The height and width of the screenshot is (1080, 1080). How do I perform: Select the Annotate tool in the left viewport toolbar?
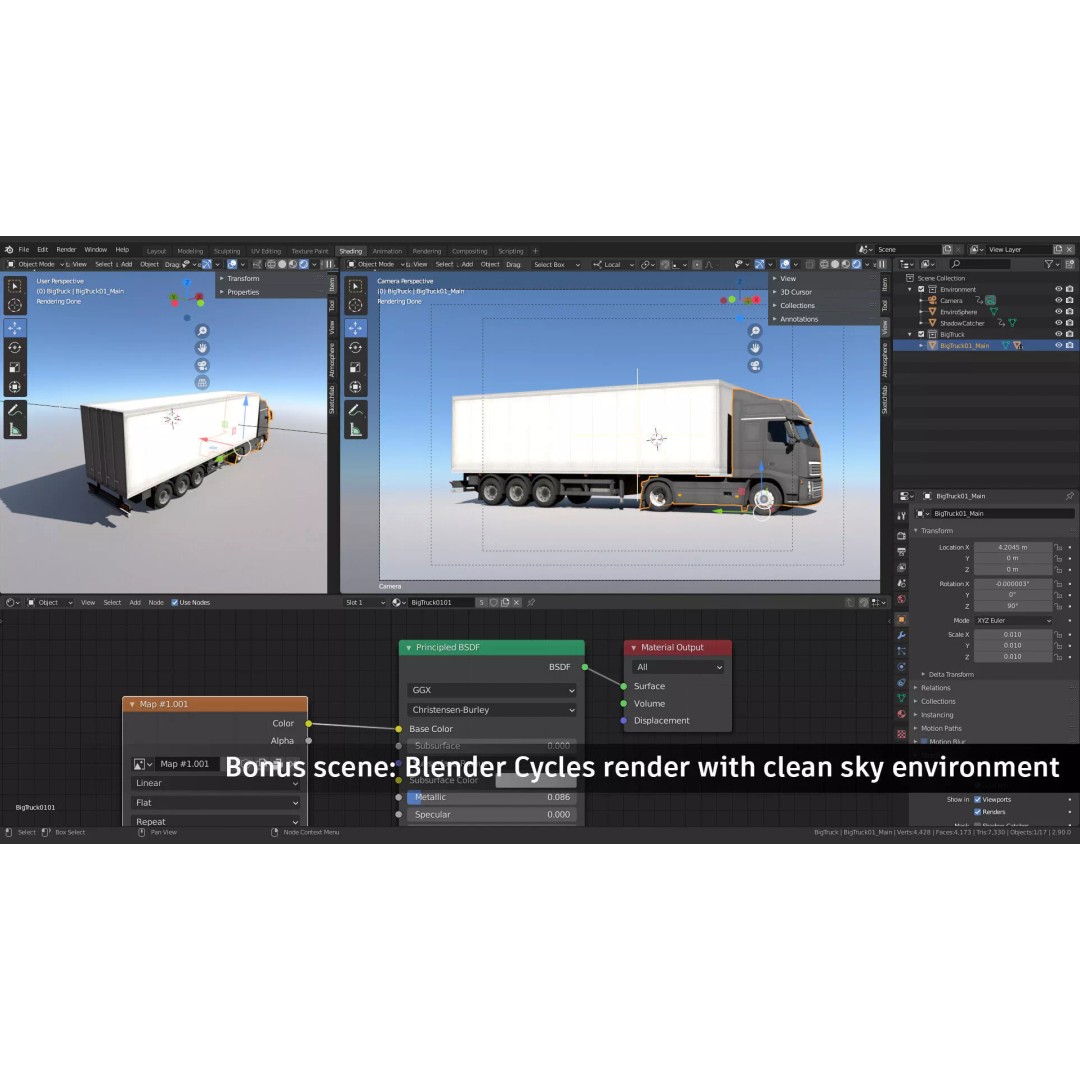(14, 411)
